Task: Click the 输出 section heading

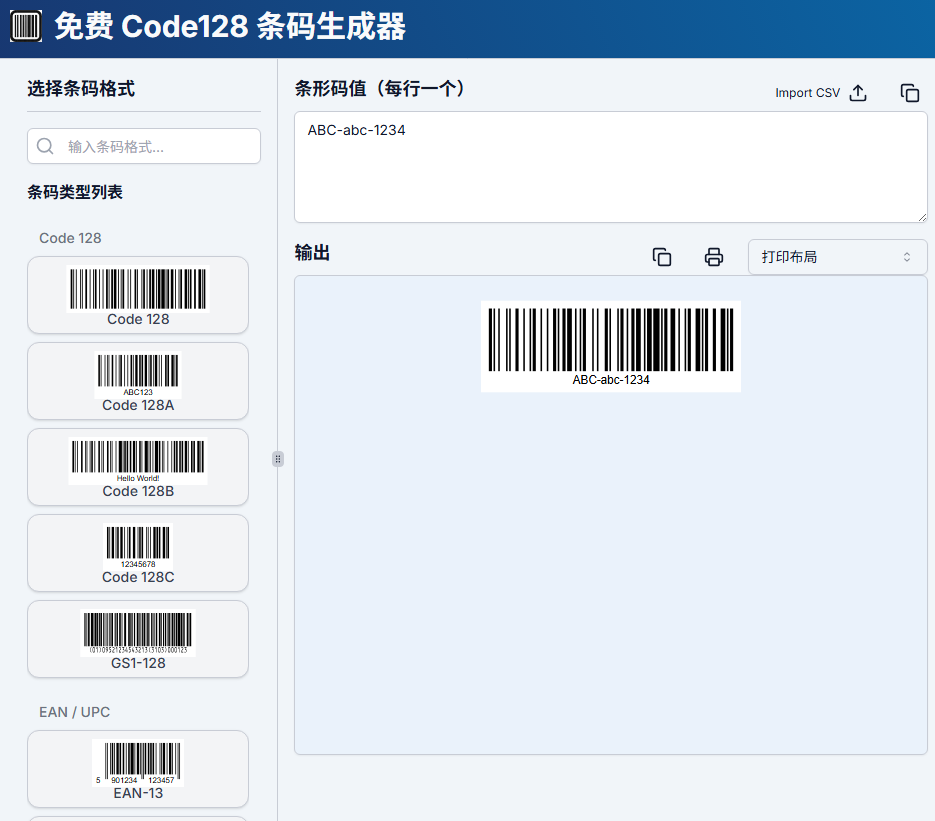Action: 312,253
